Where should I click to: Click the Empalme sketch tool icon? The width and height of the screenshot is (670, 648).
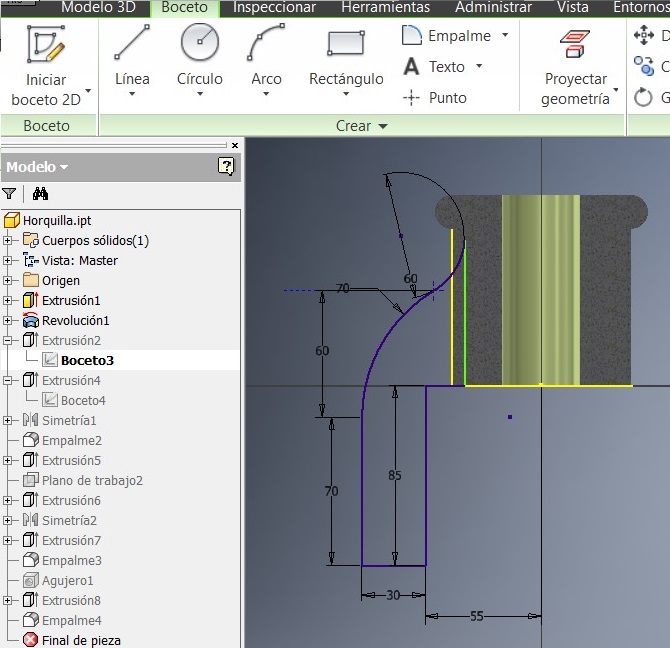412,35
